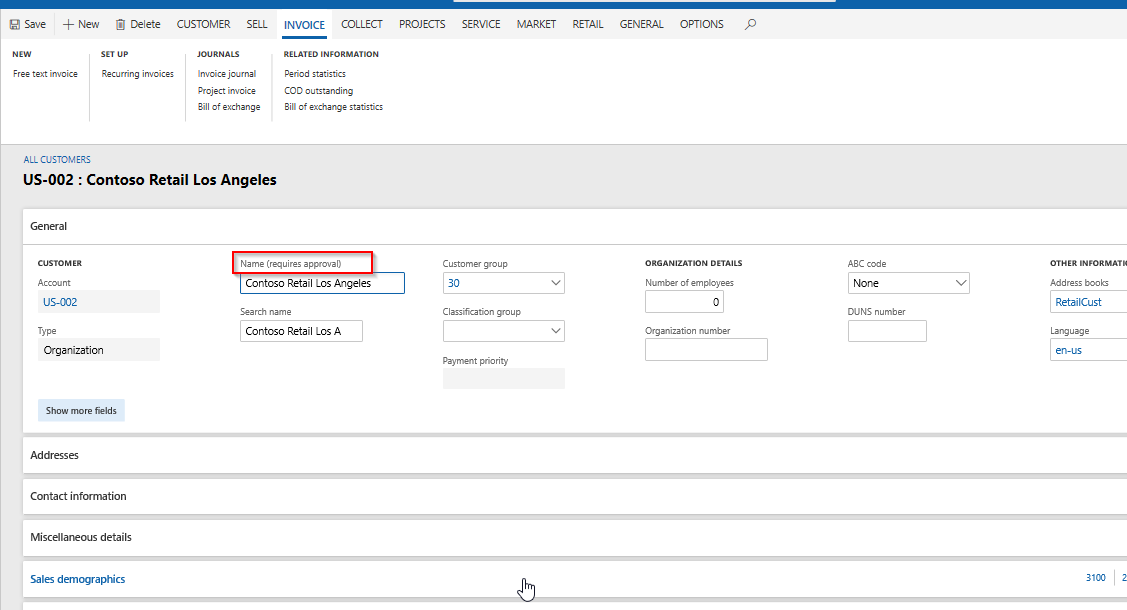Image resolution: width=1127 pixels, height=610 pixels.
Task: Expand the Miscellaneous details section
Action: 79,537
